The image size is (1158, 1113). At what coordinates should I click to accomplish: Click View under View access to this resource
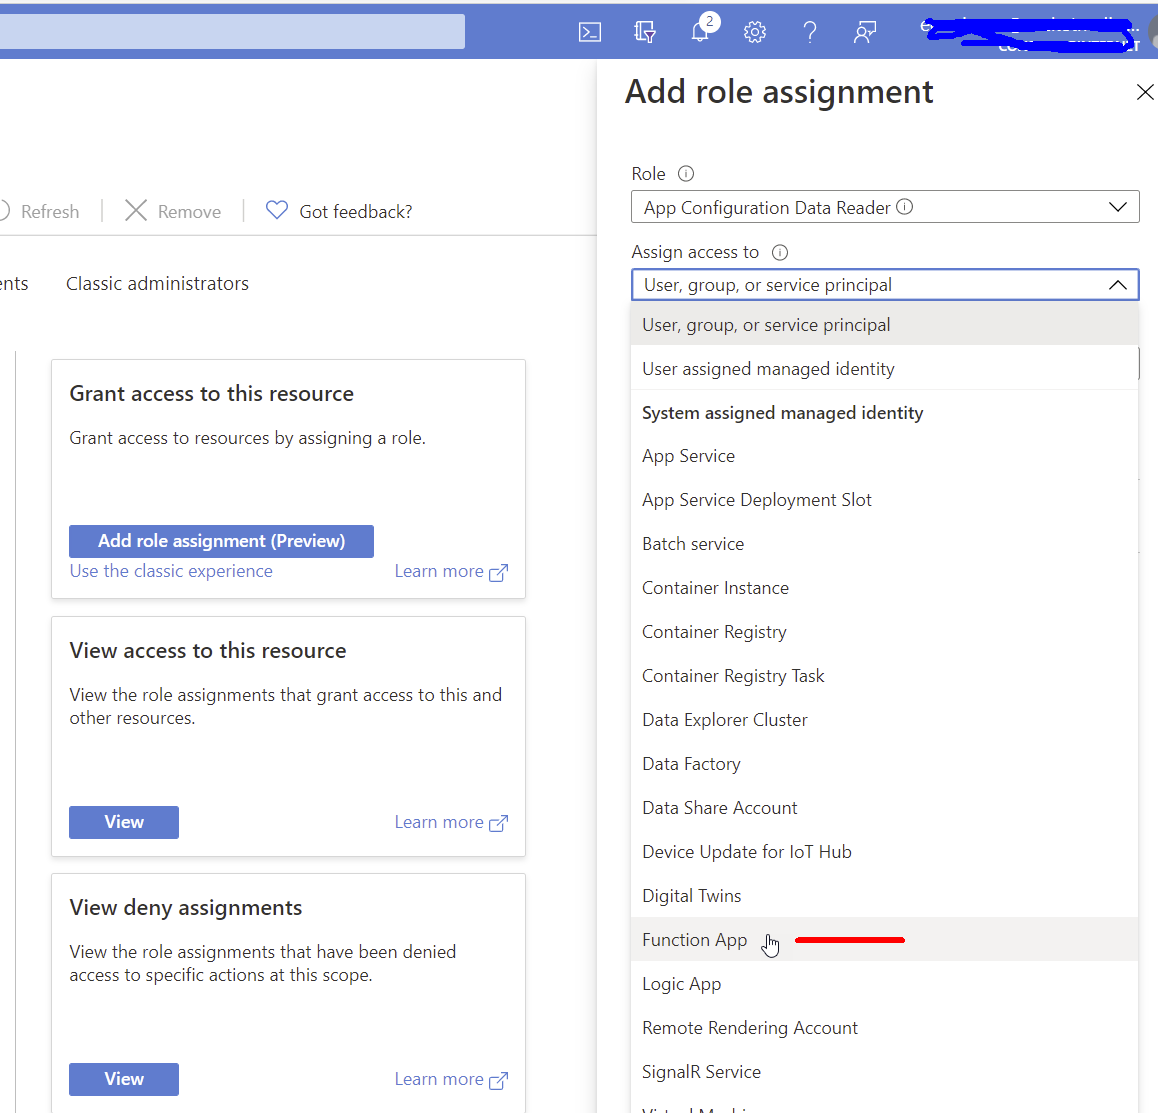click(x=124, y=822)
